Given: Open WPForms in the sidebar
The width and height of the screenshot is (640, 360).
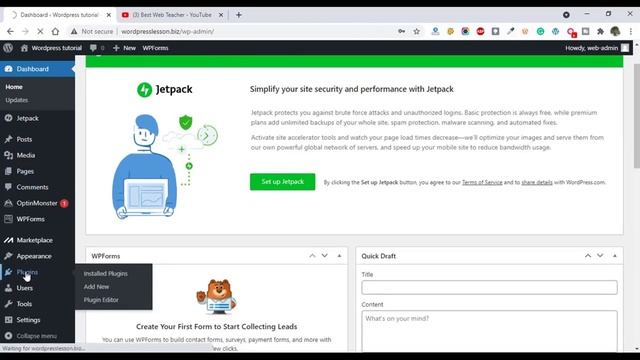Looking at the screenshot, I should [x=37, y=219].
